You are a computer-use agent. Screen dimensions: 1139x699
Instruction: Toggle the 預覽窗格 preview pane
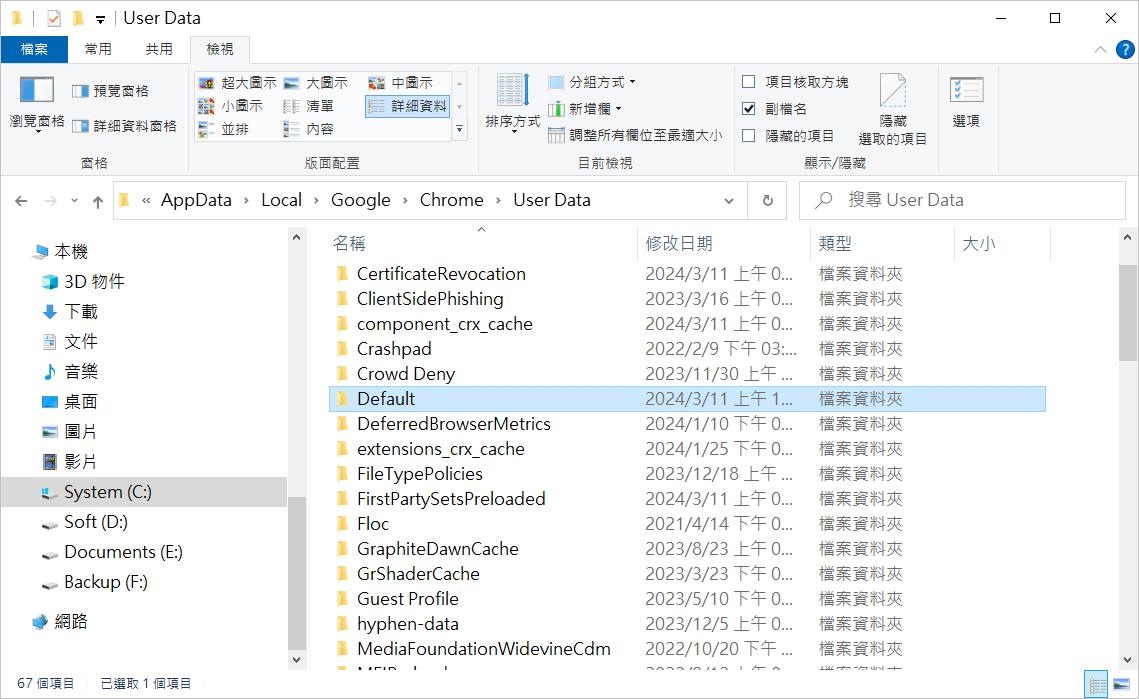tap(110, 91)
